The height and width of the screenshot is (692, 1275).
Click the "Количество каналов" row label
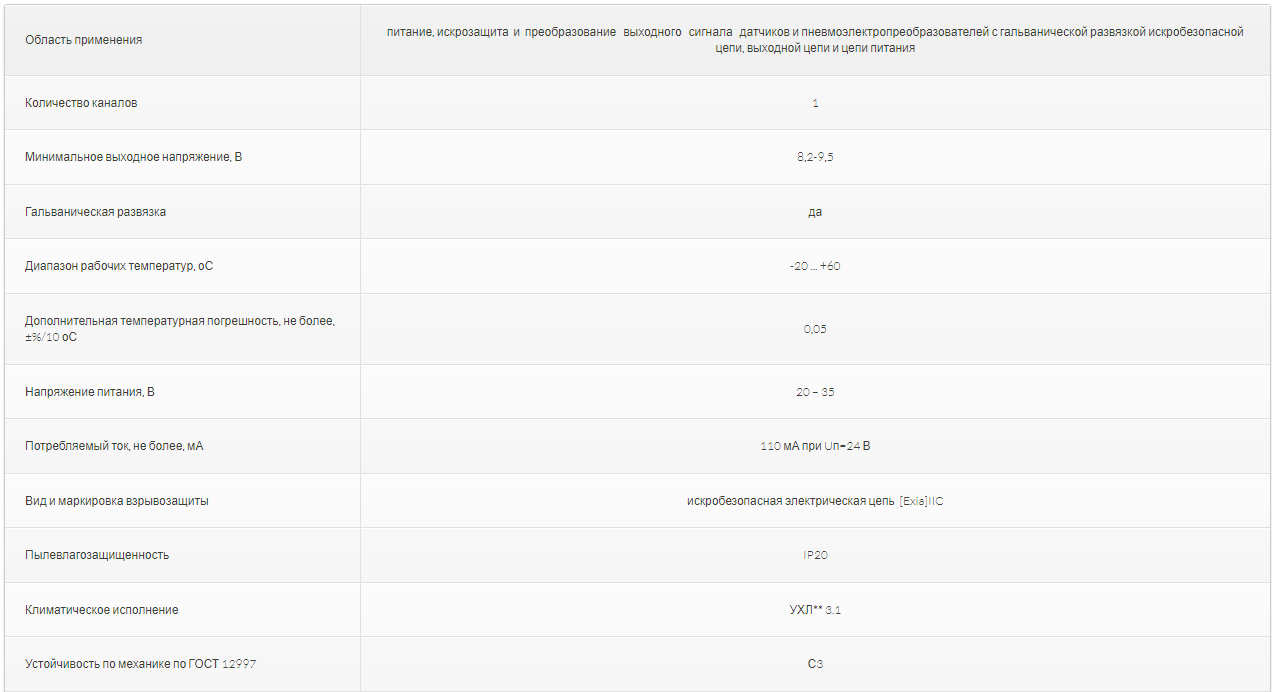coord(81,103)
